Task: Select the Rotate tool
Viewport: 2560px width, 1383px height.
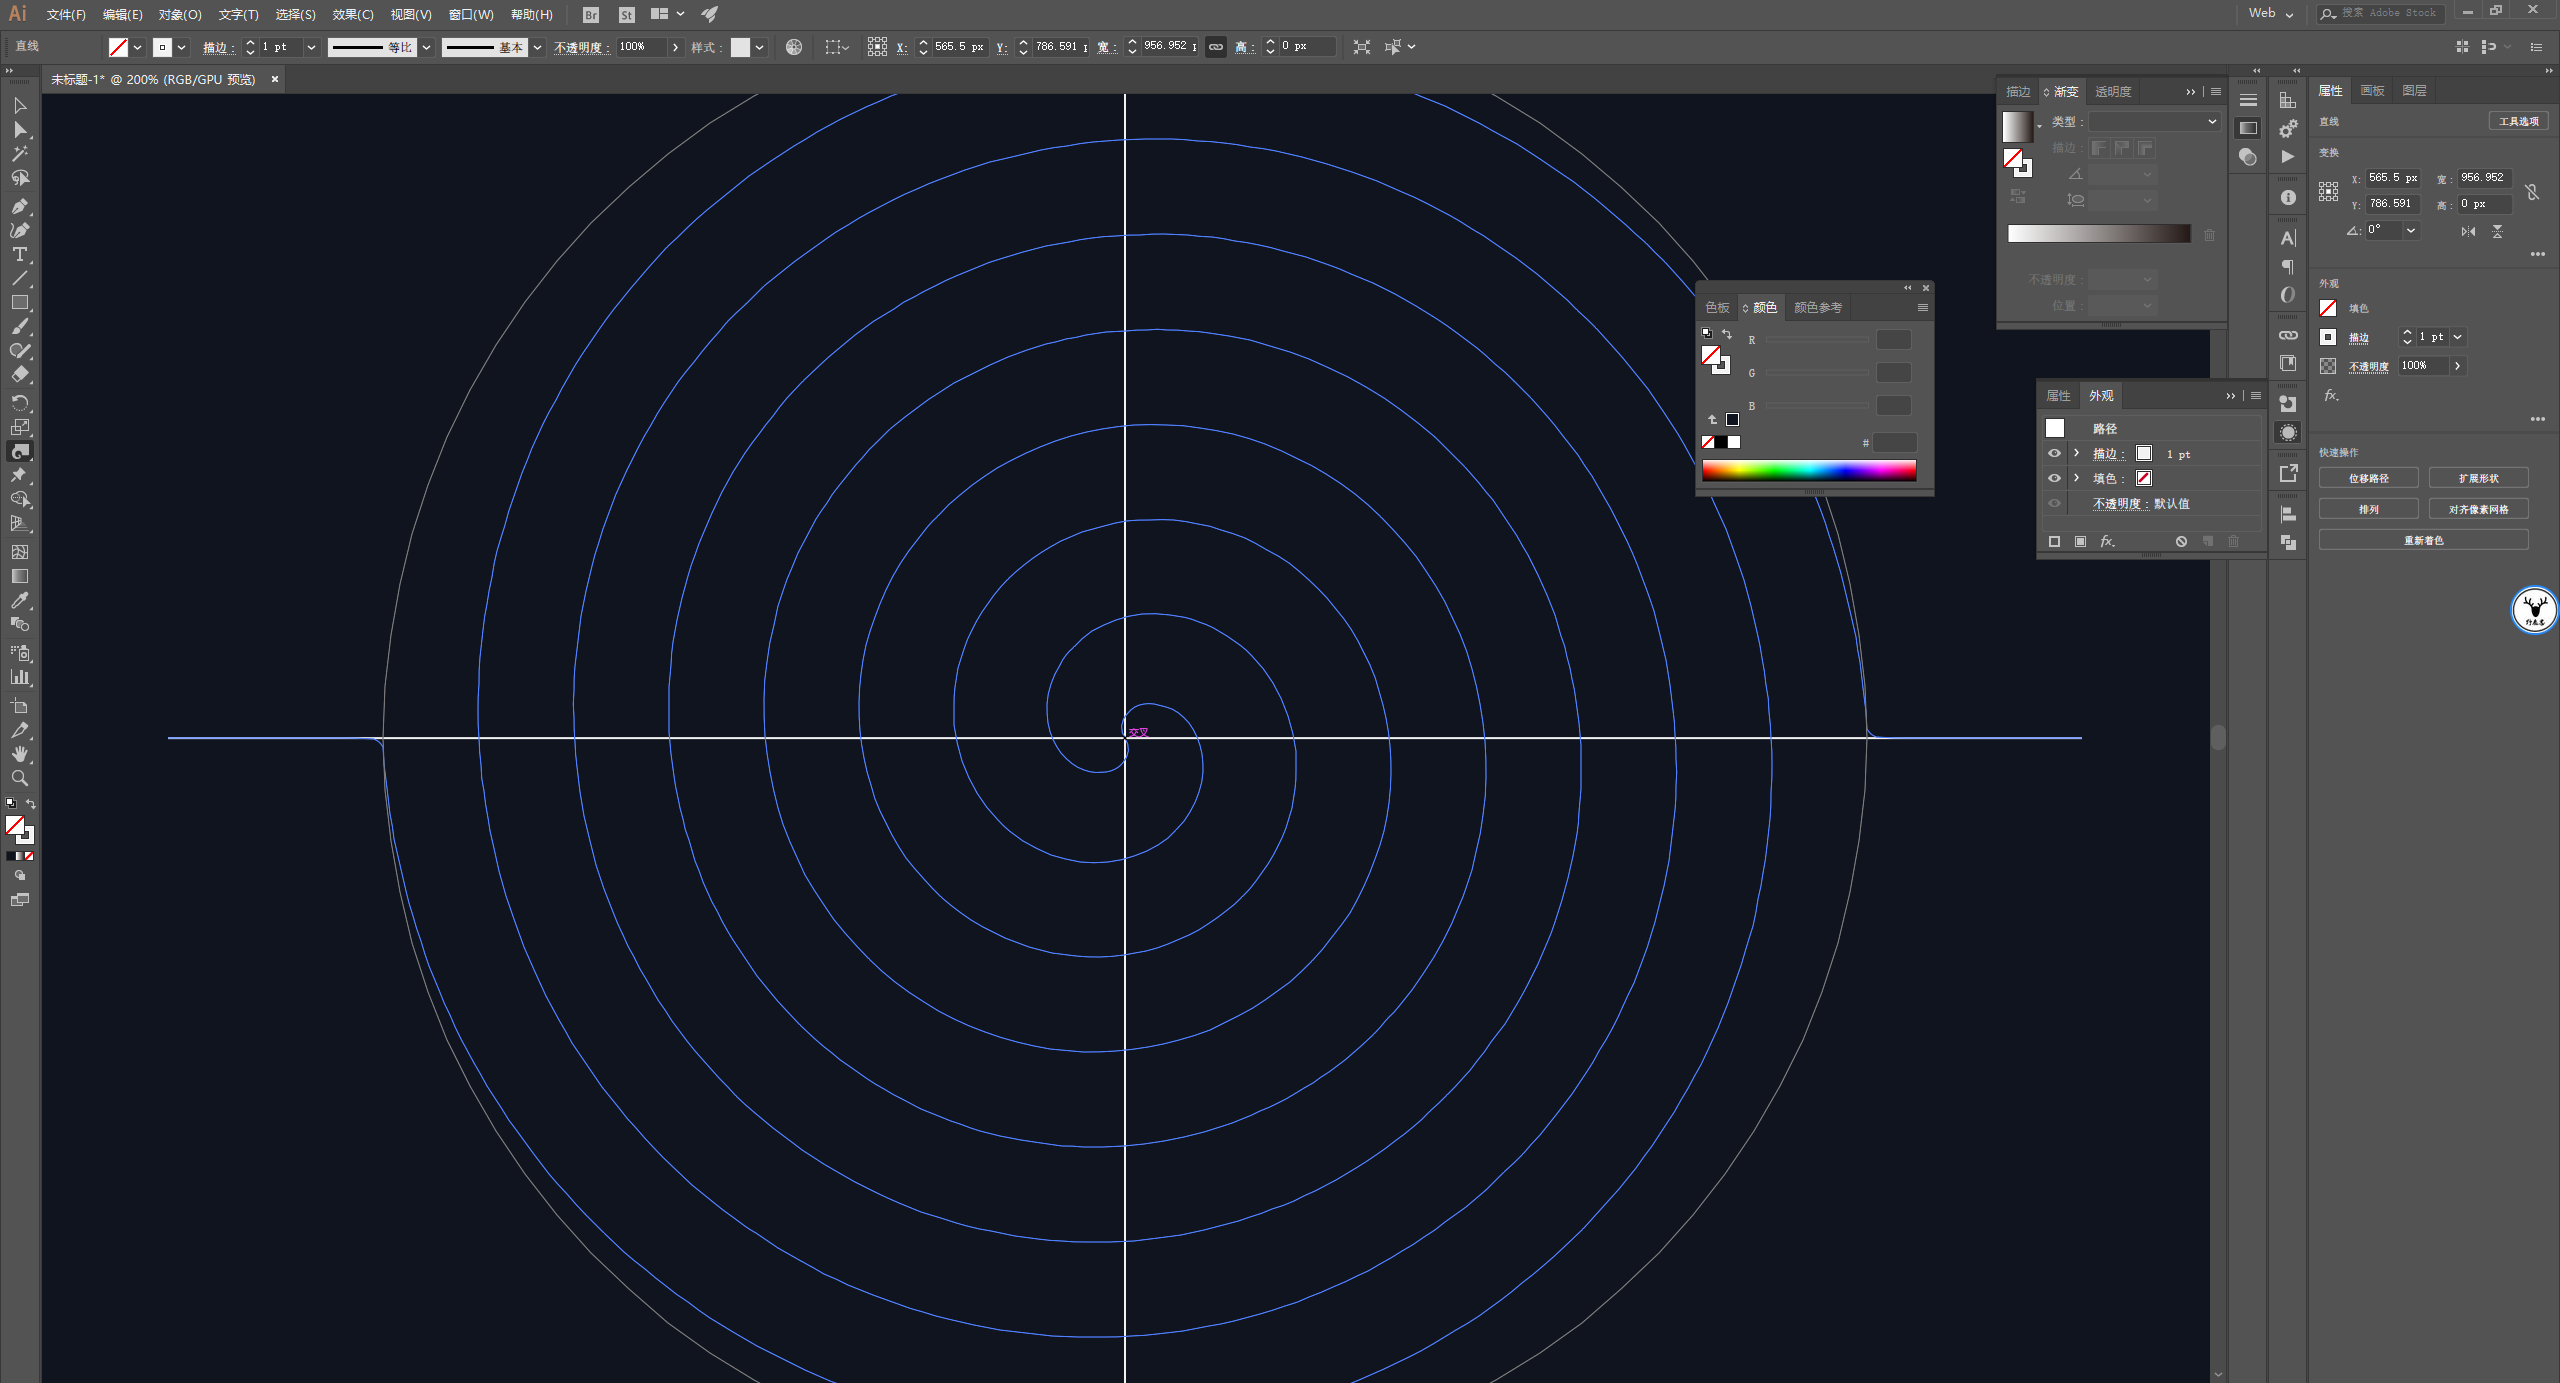Action: [x=19, y=402]
